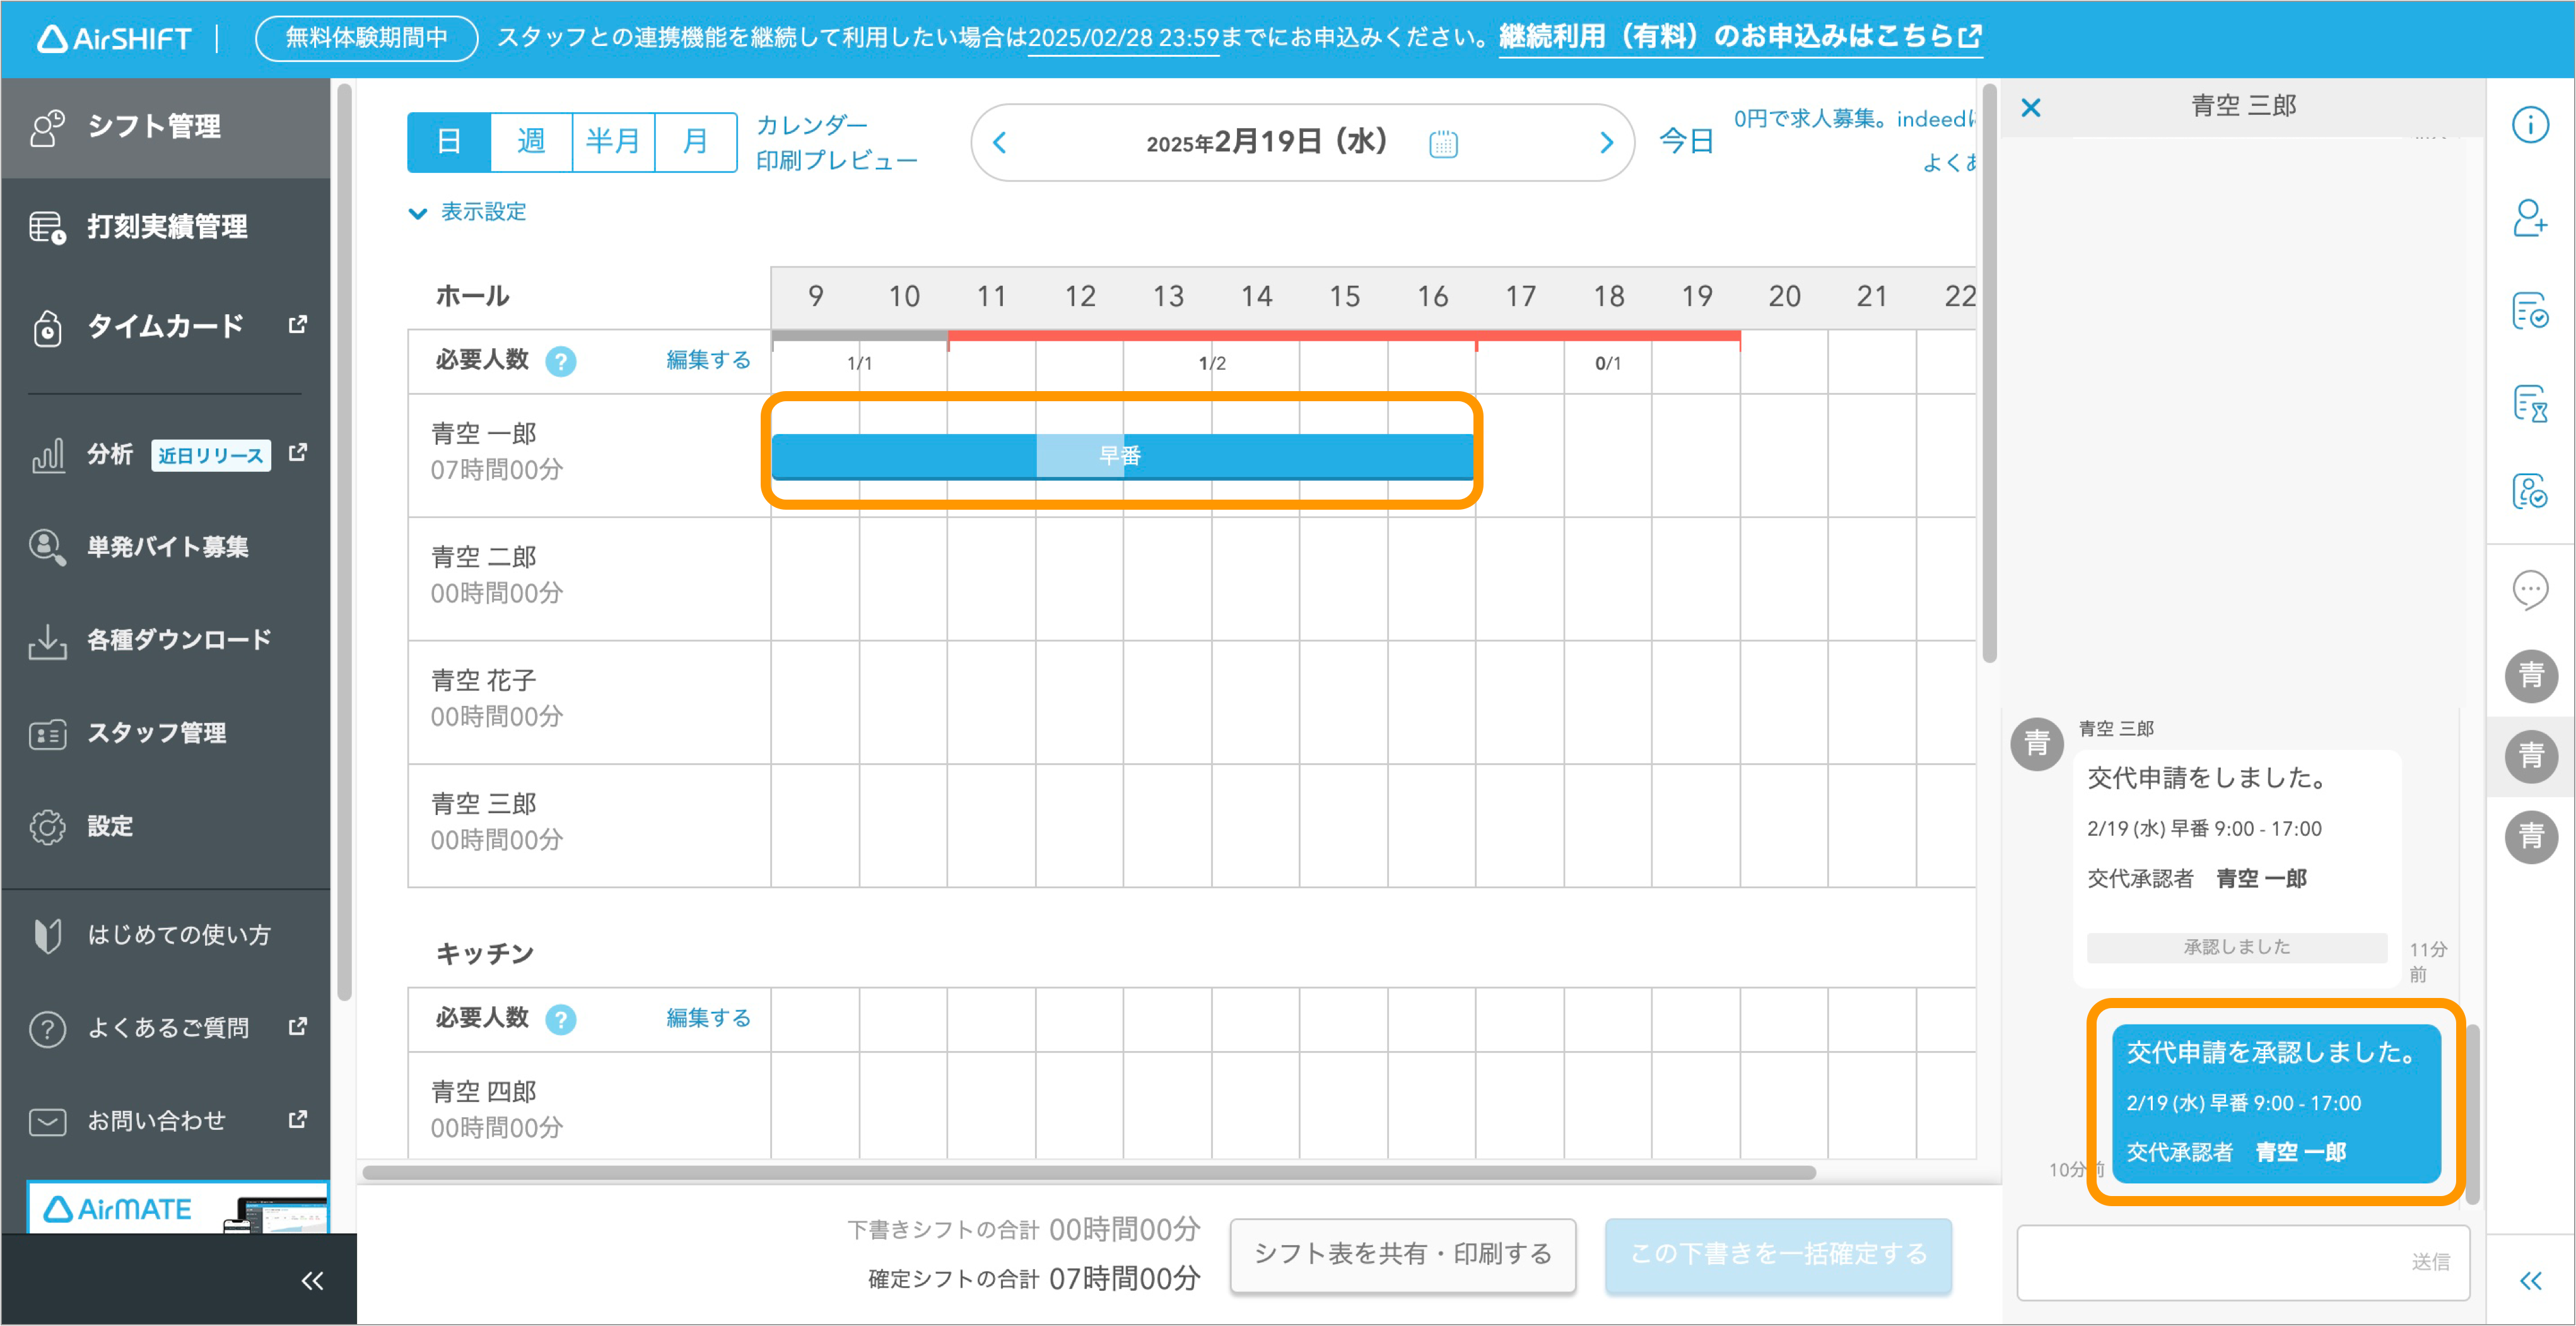This screenshot has width=2576, height=1326.
Task: Close the 青空 三郎 chat panel
Action: point(2030,107)
